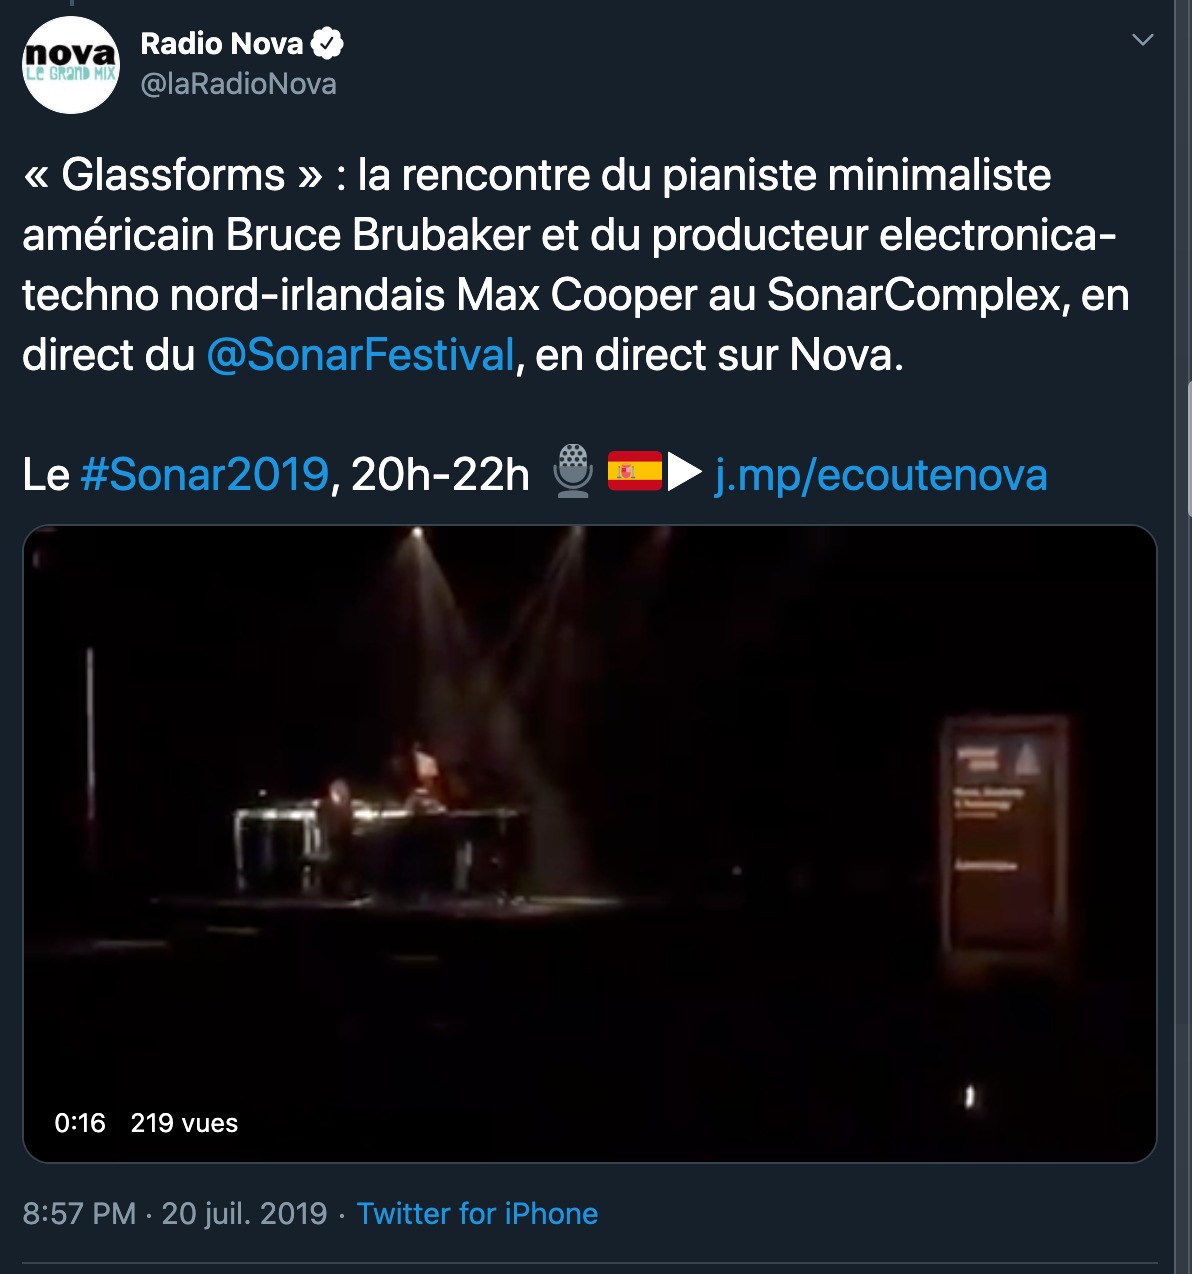
Task: Follow the j.mp/ecoutenova link
Action: (881, 474)
